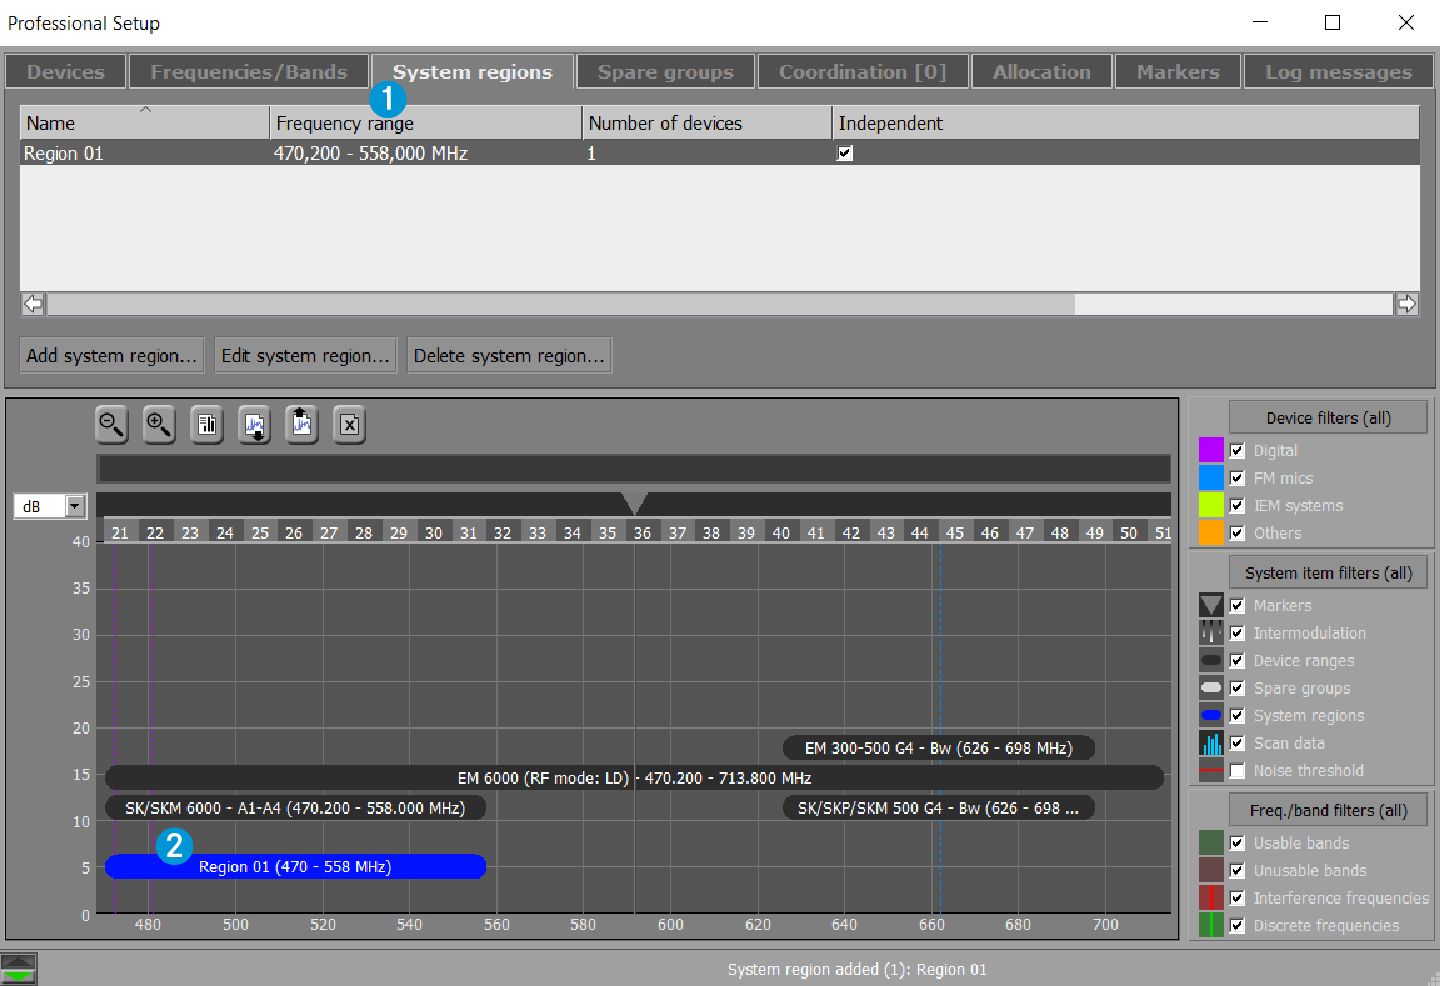Click the Markers triangle filter icon
The image size is (1441, 986).
1211,605
